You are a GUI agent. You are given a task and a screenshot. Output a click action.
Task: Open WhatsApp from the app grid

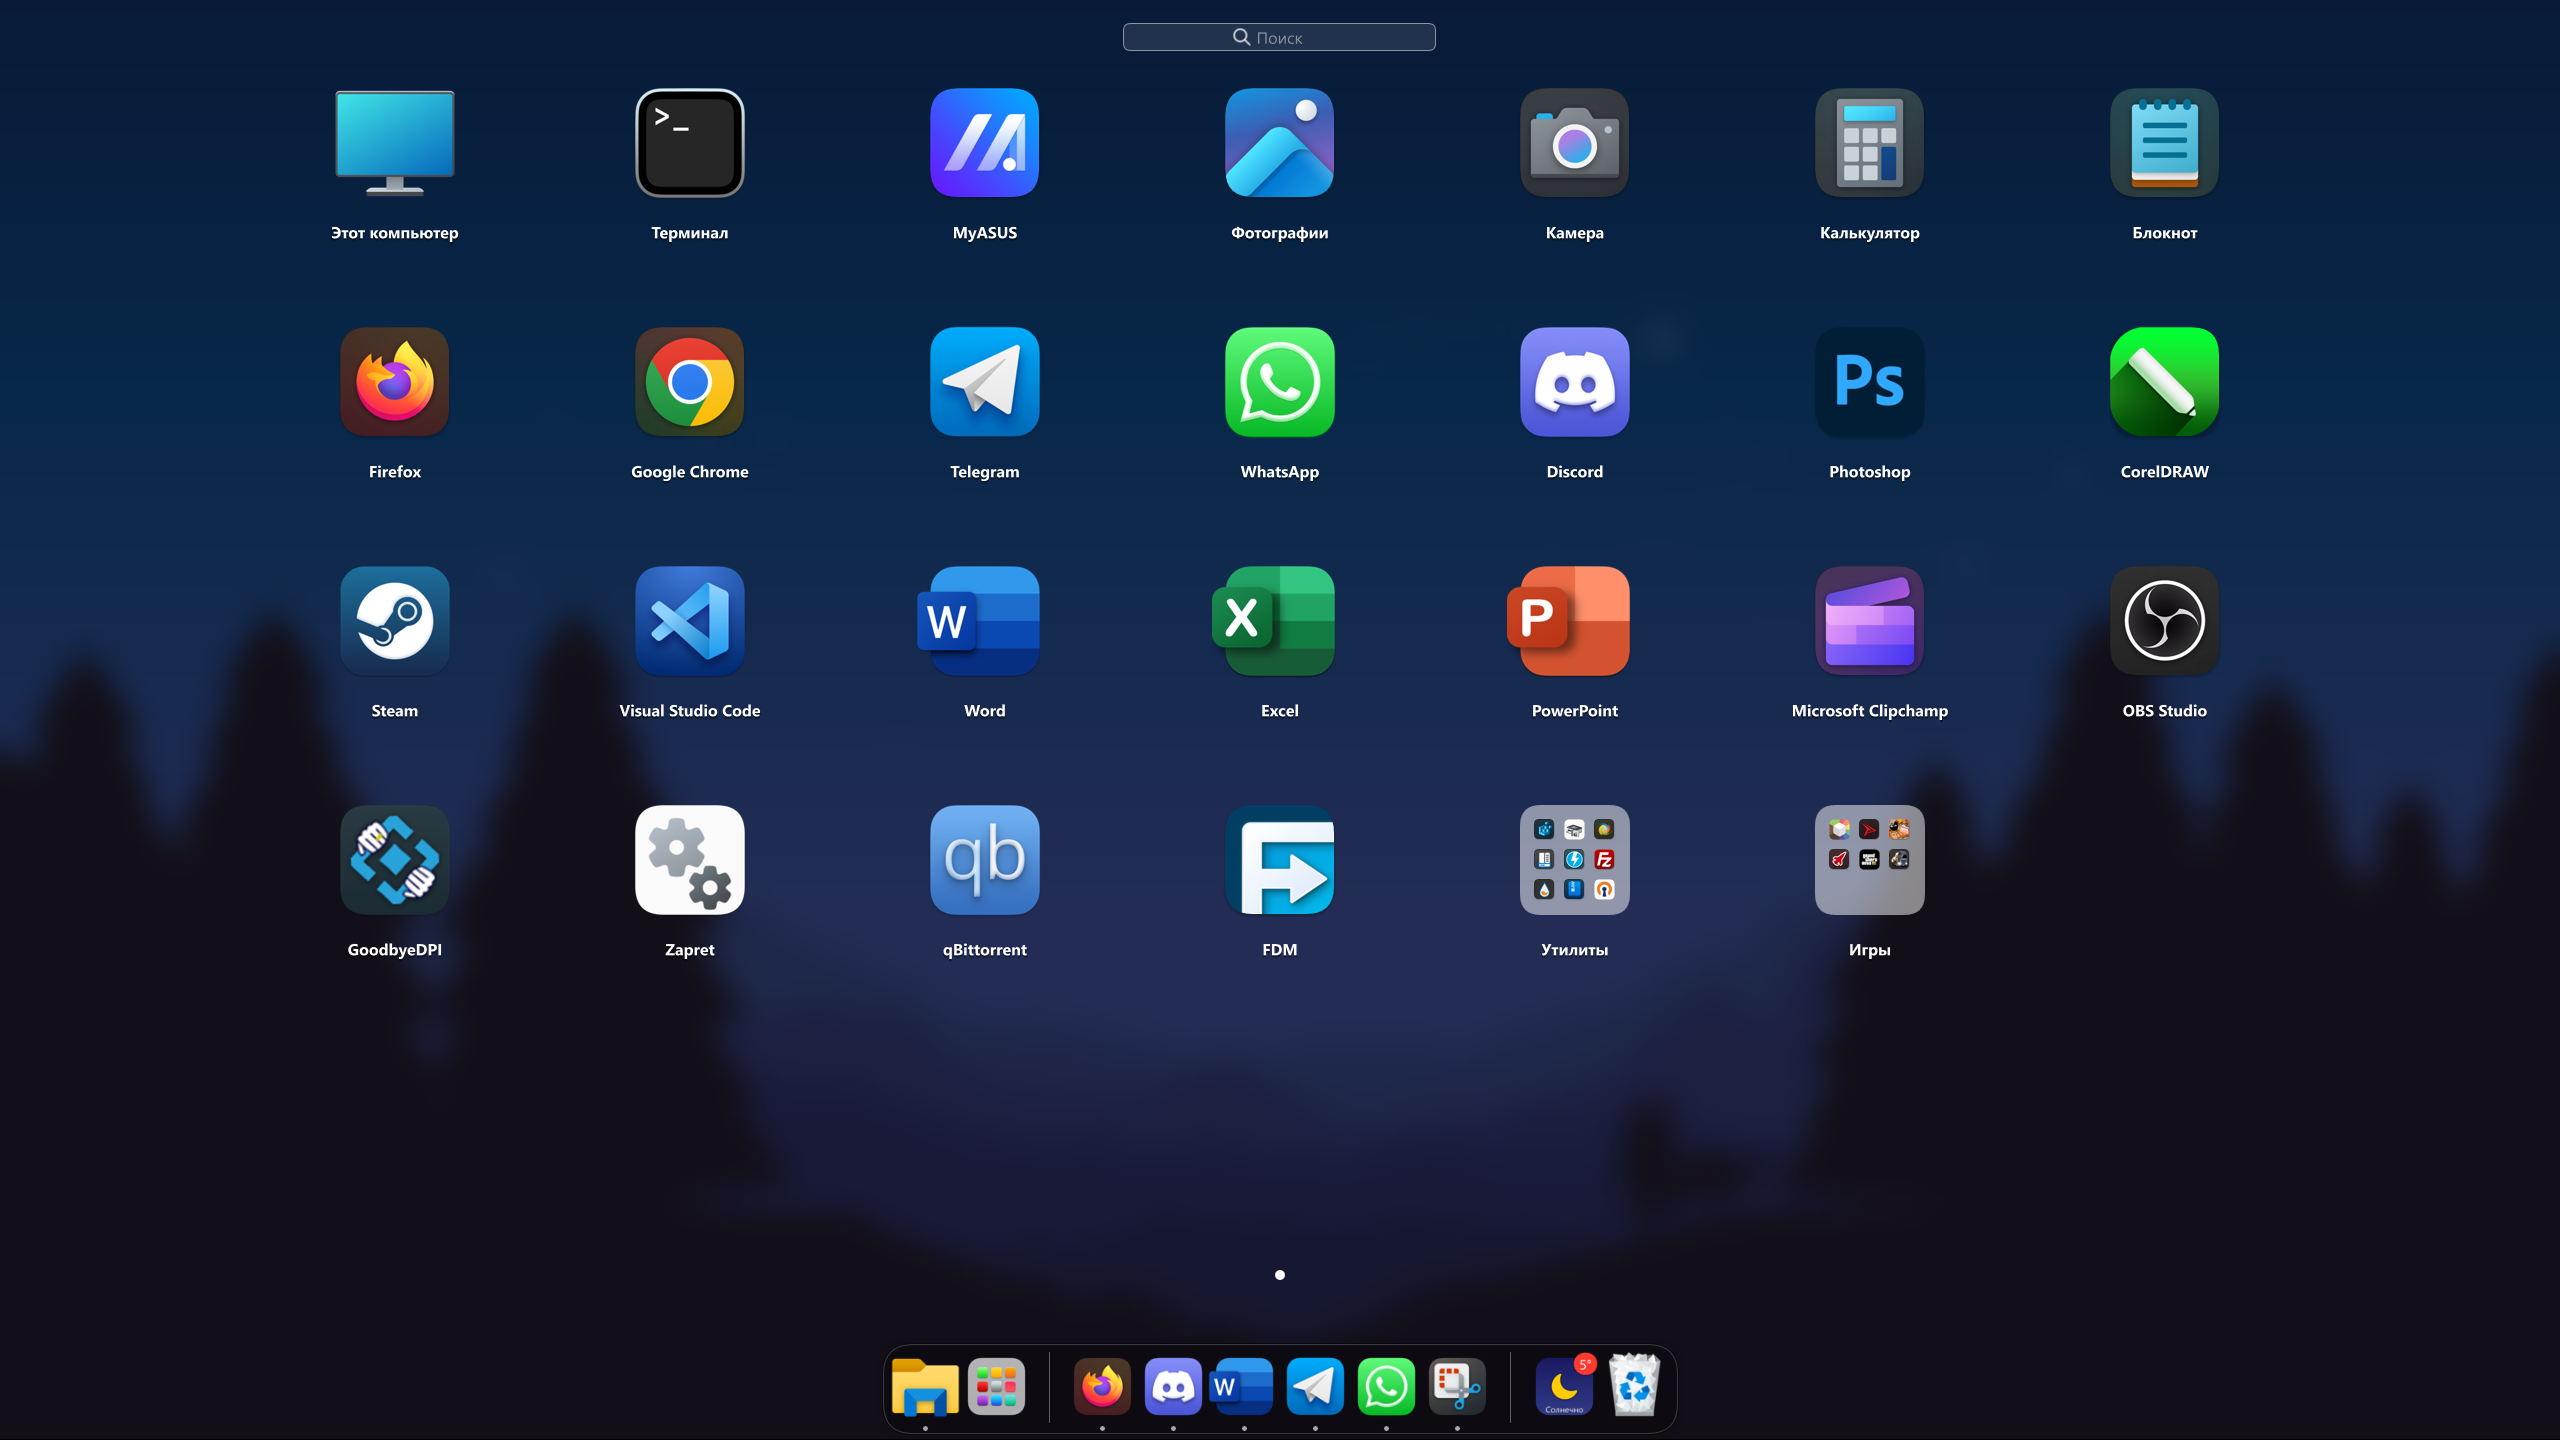pos(1279,382)
